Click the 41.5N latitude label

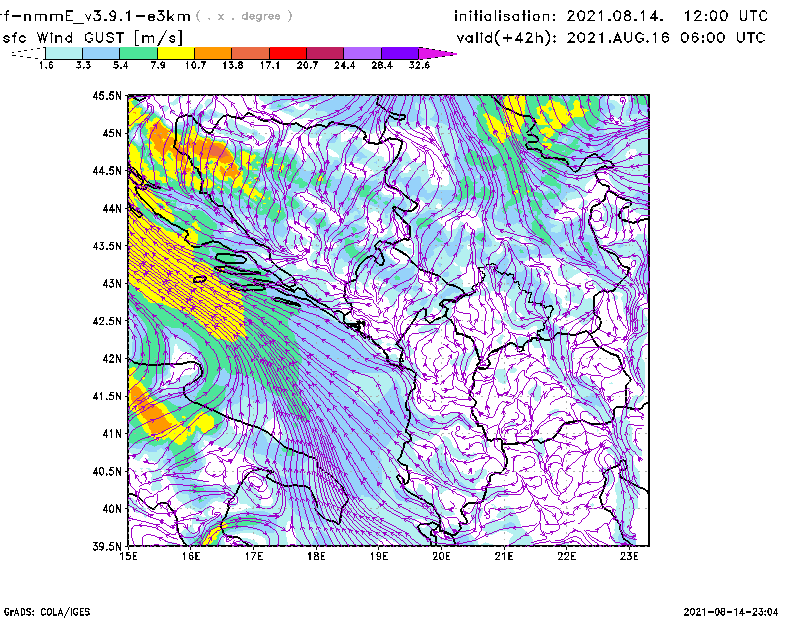click(x=107, y=396)
